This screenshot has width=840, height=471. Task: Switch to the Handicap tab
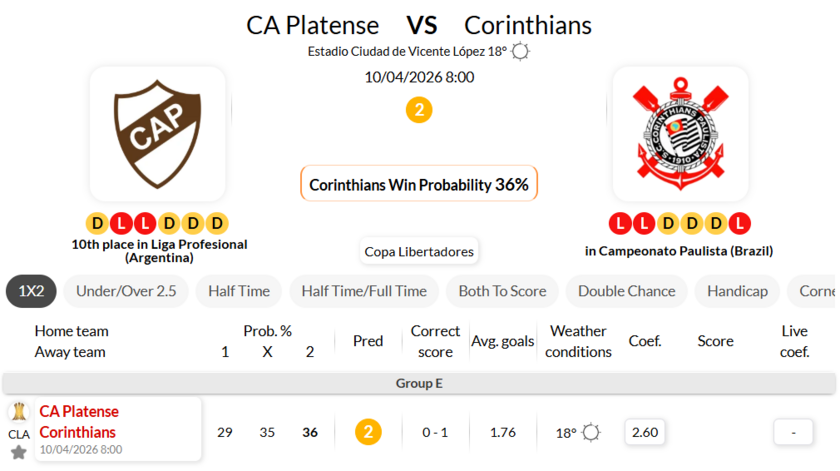point(737,291)
